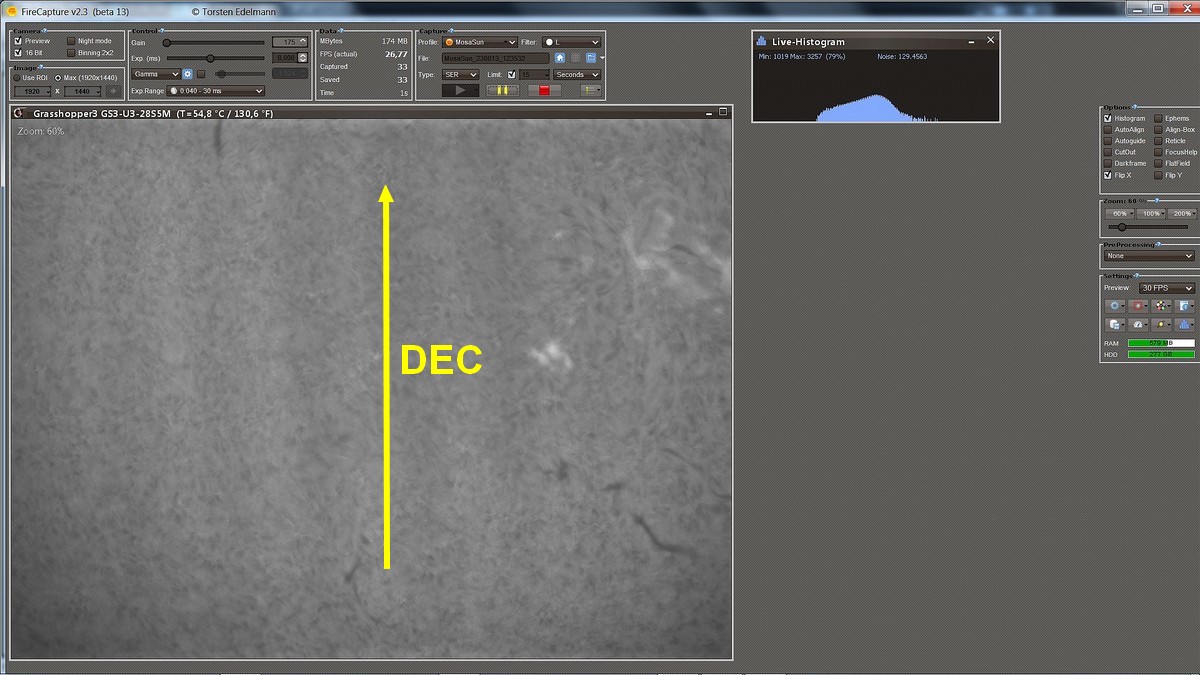Enable the AutoAlign checkbox
The image size is (1200, 675).
pos(1108,130)
